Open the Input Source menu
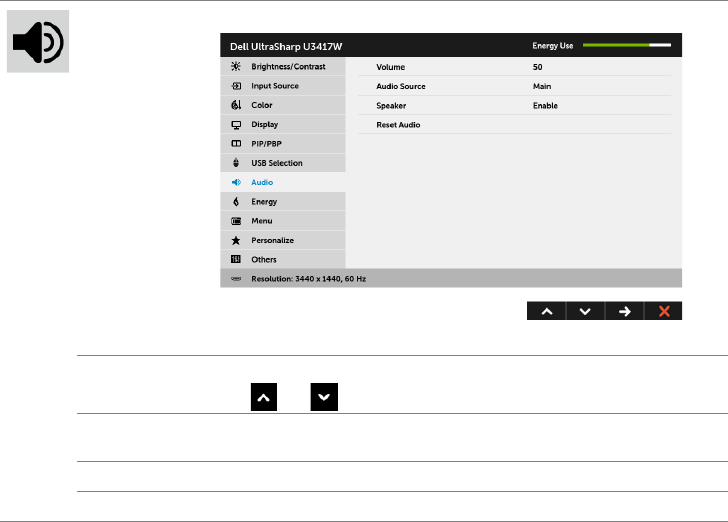728x522 pixels. click(x=283, y=86)
